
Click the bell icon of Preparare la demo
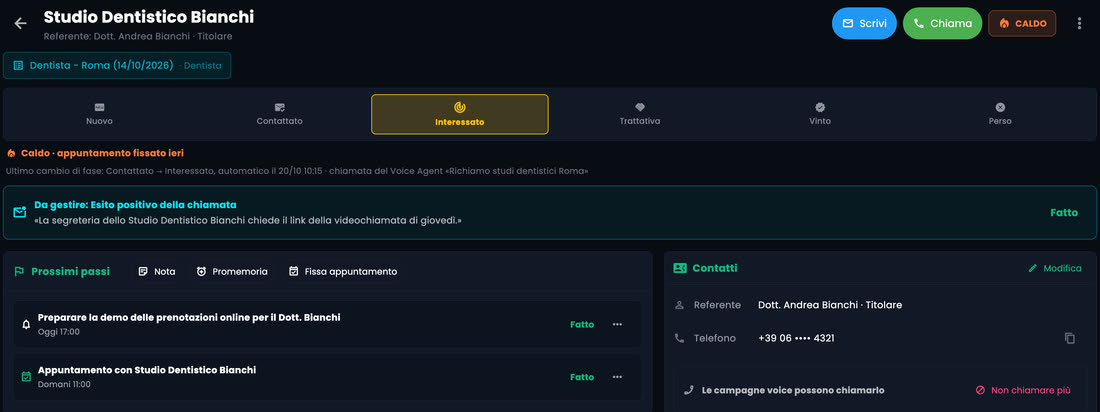coord(27,324)
